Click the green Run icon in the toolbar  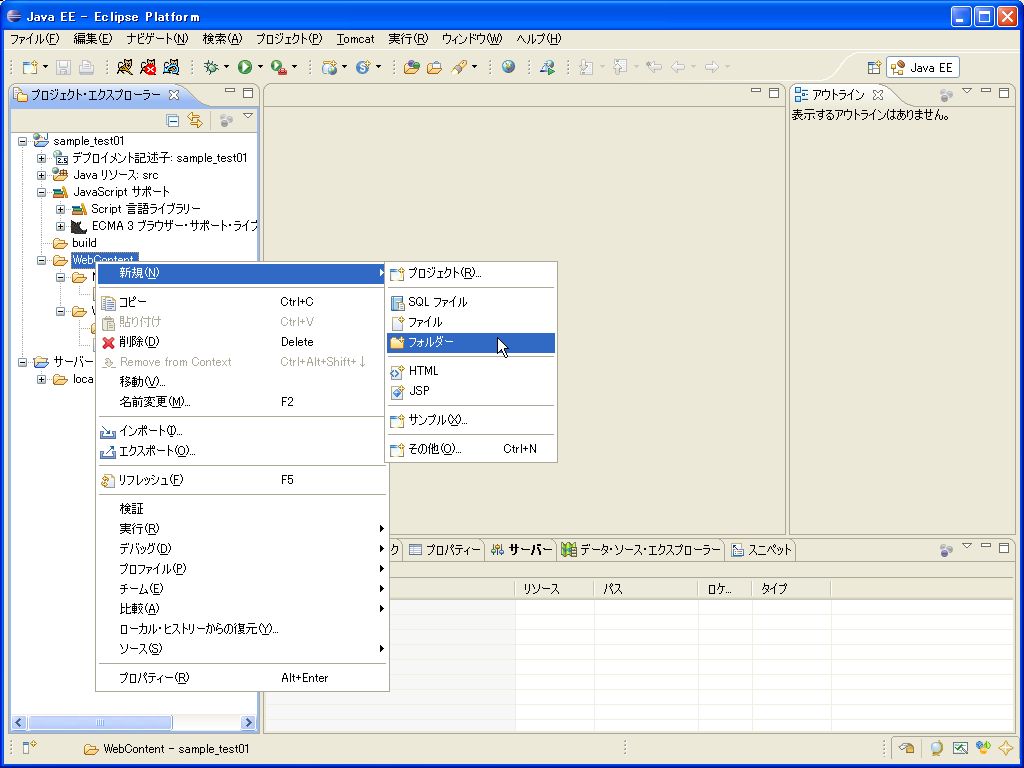[245, 67]
